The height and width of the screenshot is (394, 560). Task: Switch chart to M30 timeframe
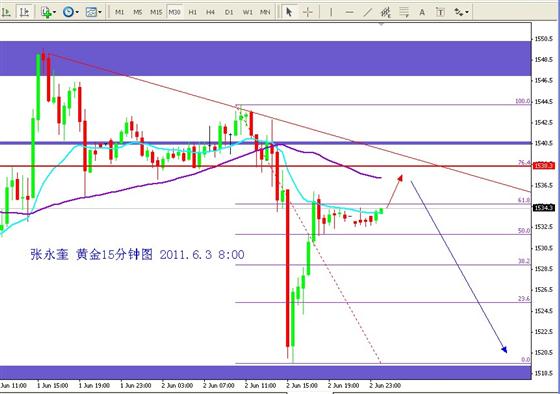(x=174, y=12)
